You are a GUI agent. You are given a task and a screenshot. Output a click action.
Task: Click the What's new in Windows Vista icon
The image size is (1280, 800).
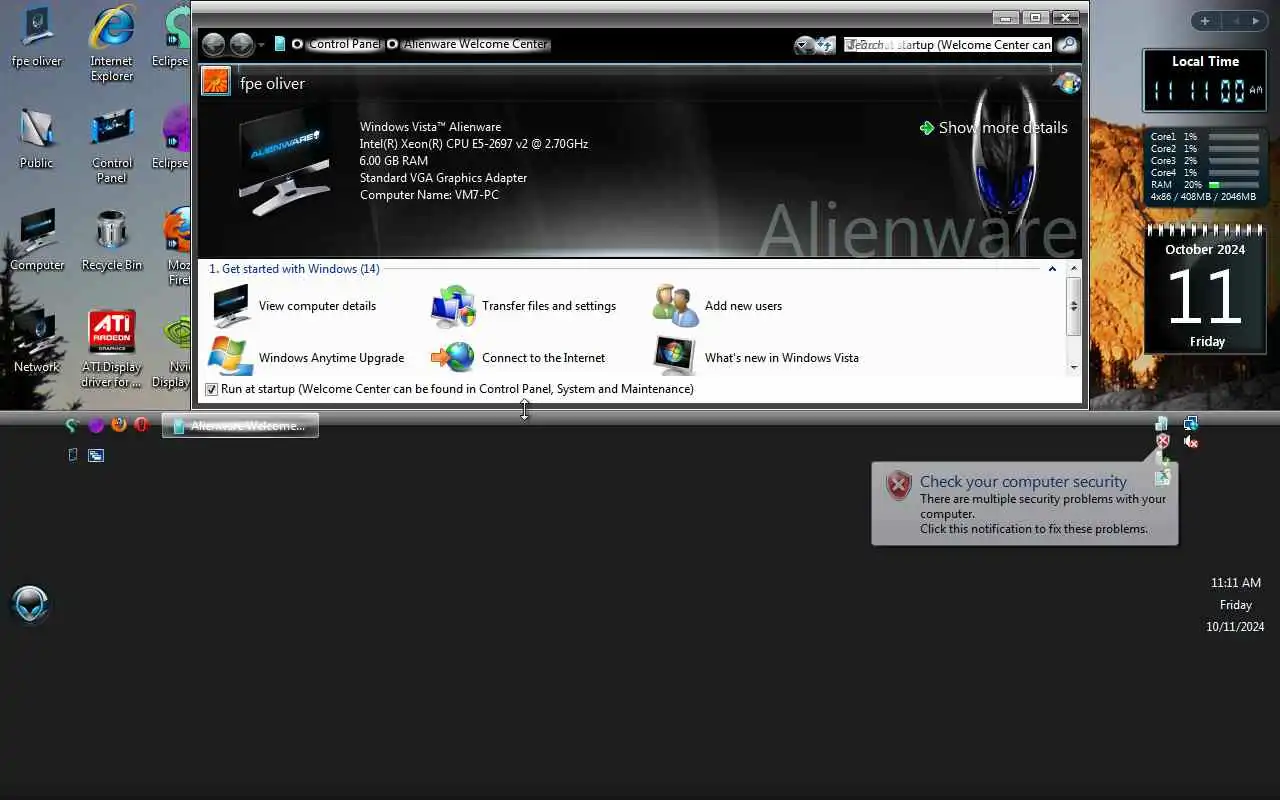(675, 357)
